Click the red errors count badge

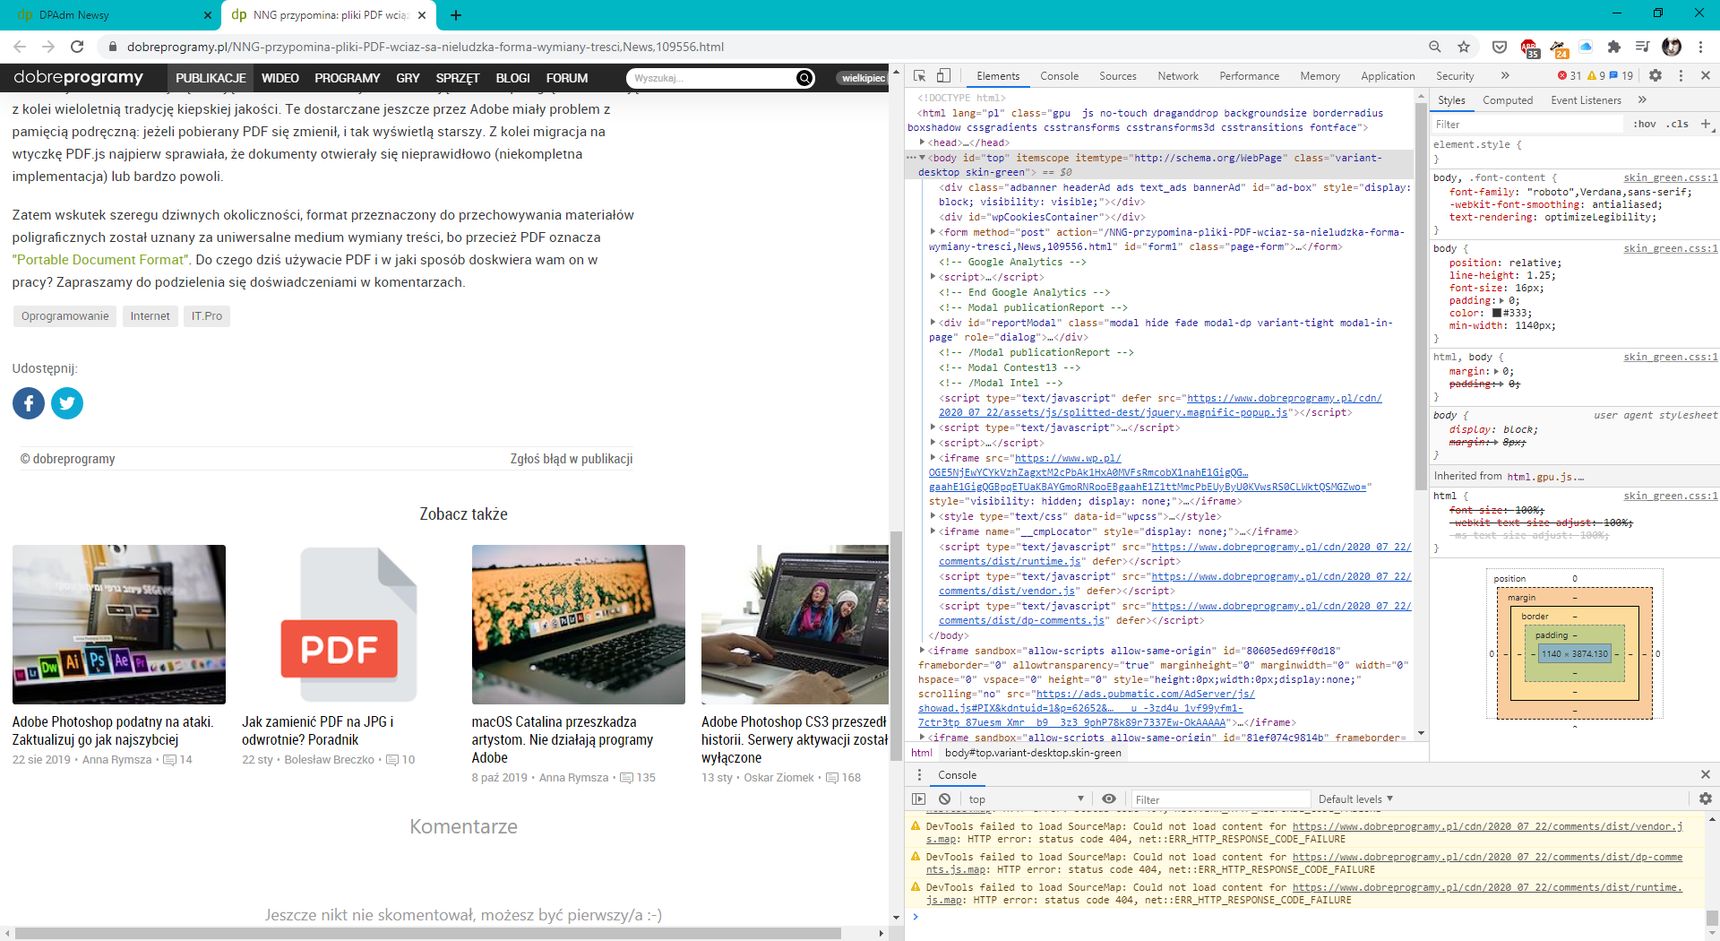(1569, 76)
